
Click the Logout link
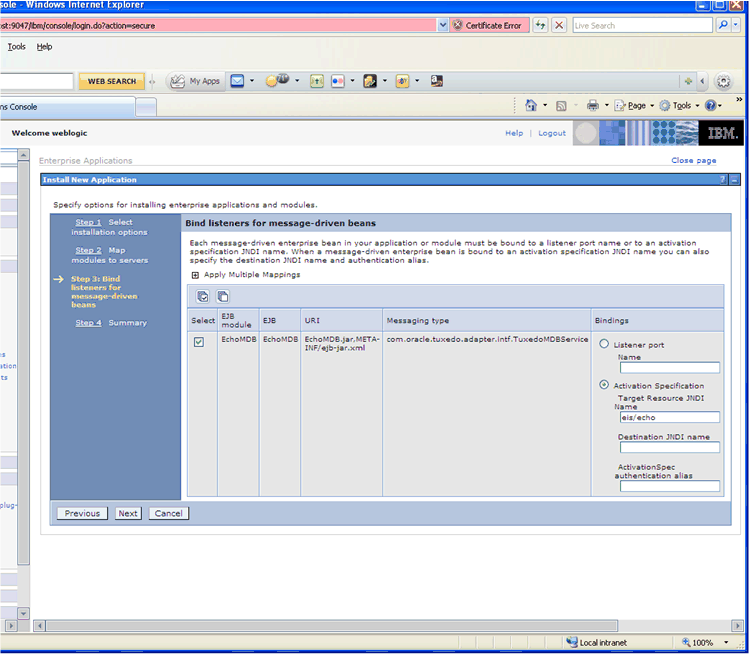tap(552, 133)
